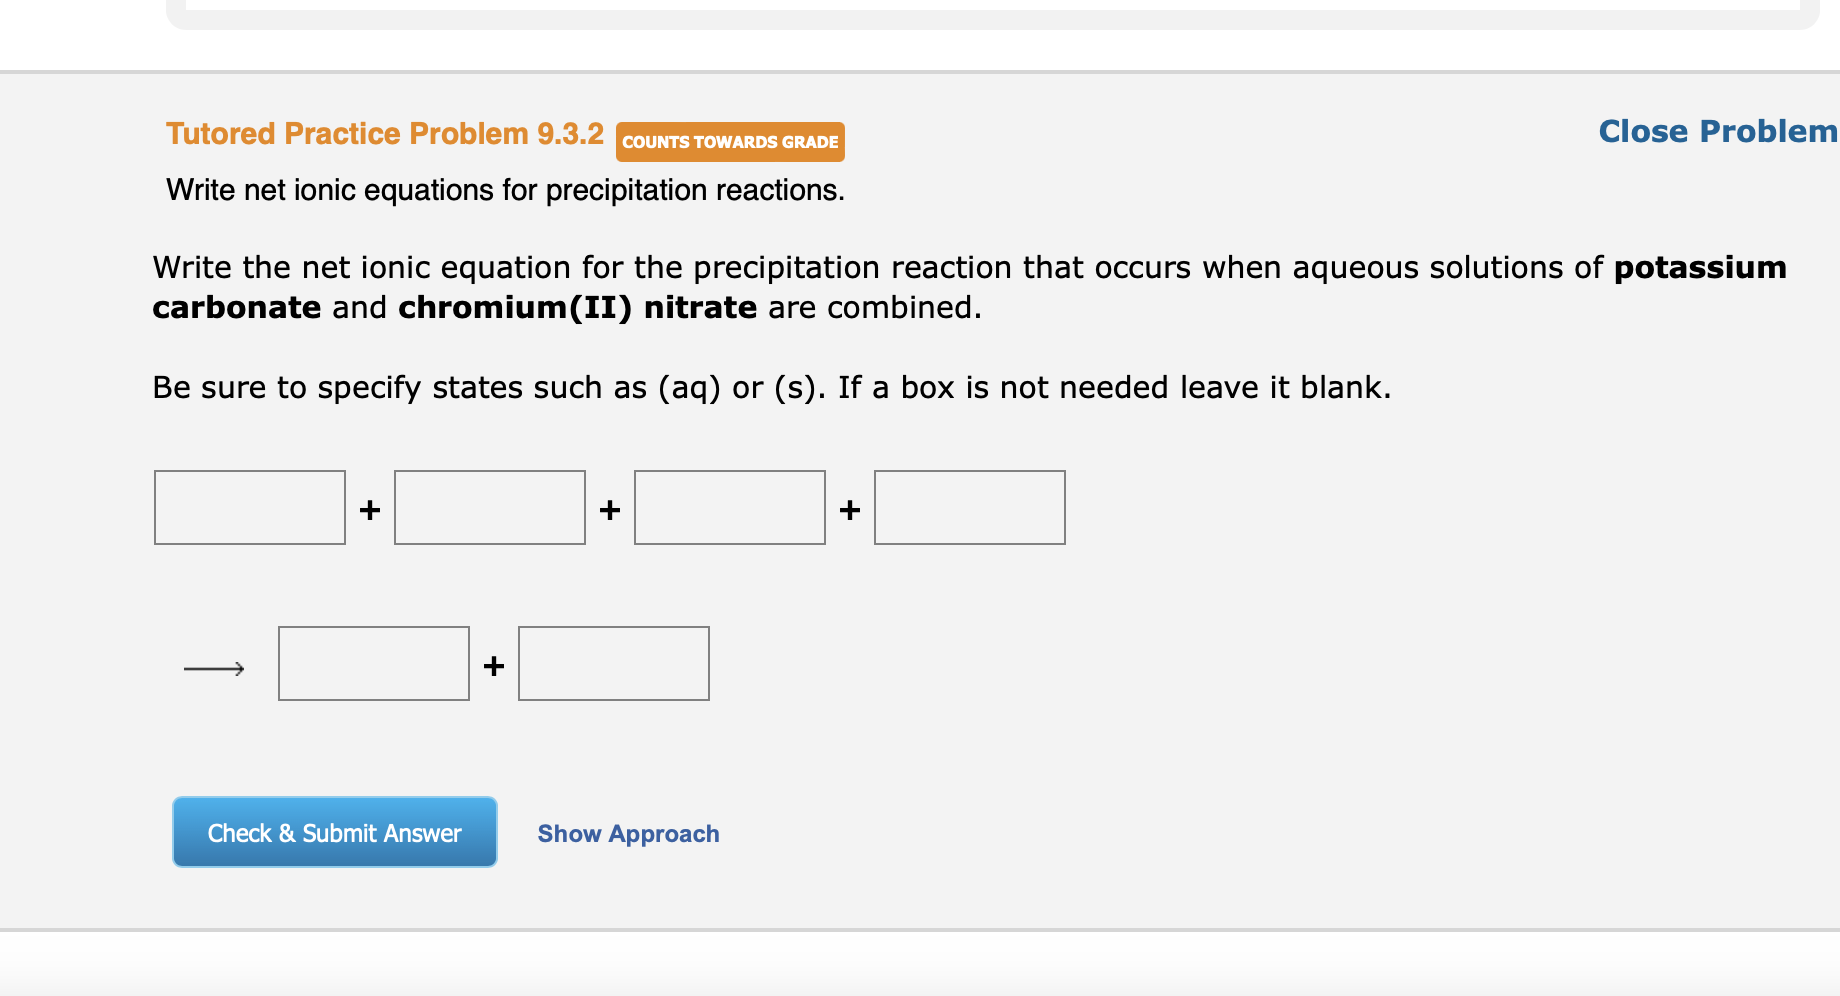Click the plus sign between third and fourth boxes

(849, 509)
